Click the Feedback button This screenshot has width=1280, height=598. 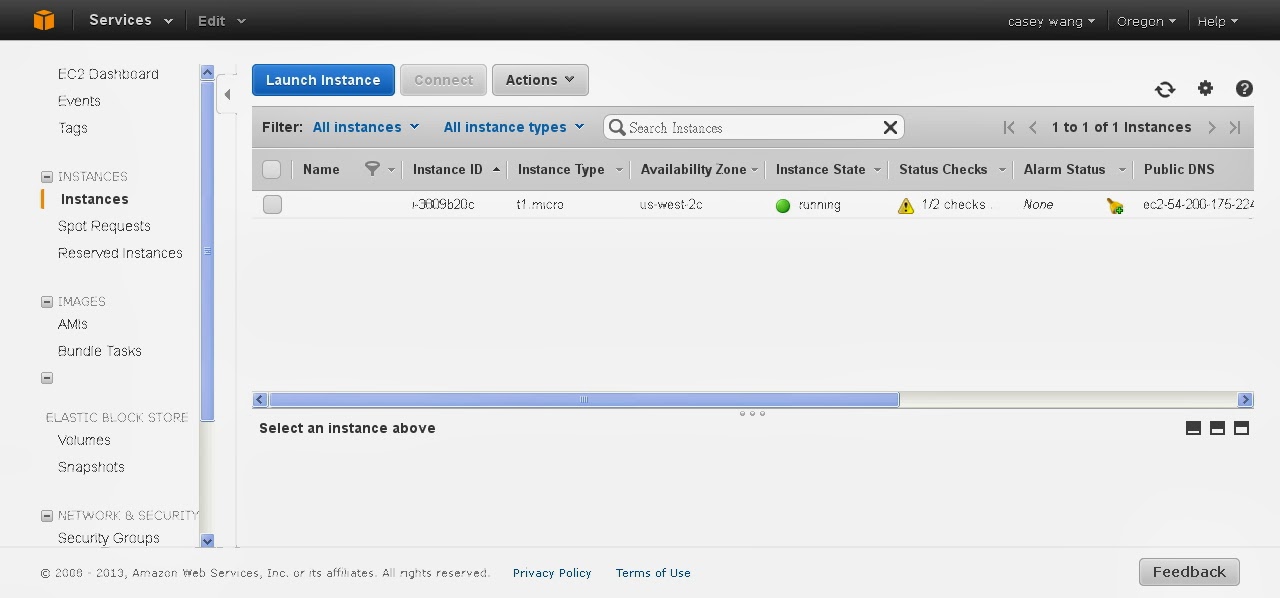tap(1189, 572)
